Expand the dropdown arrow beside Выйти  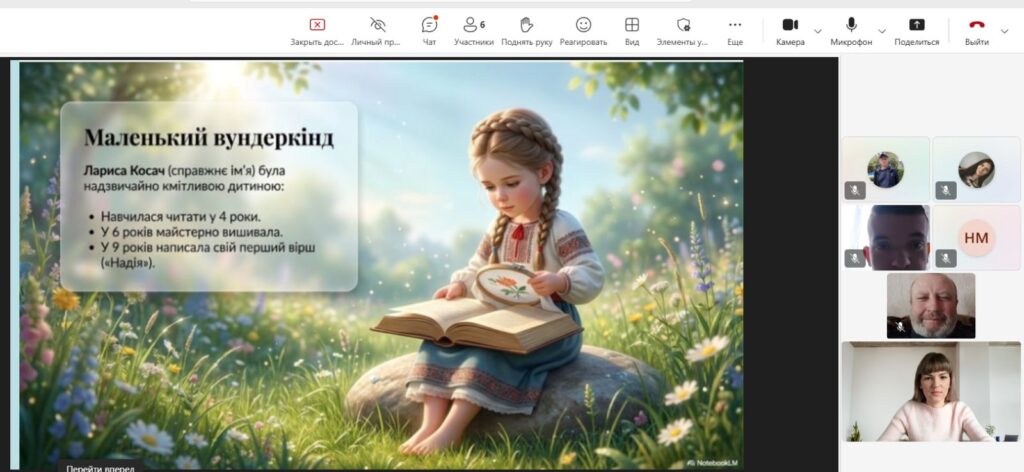tap(1004, 30)
